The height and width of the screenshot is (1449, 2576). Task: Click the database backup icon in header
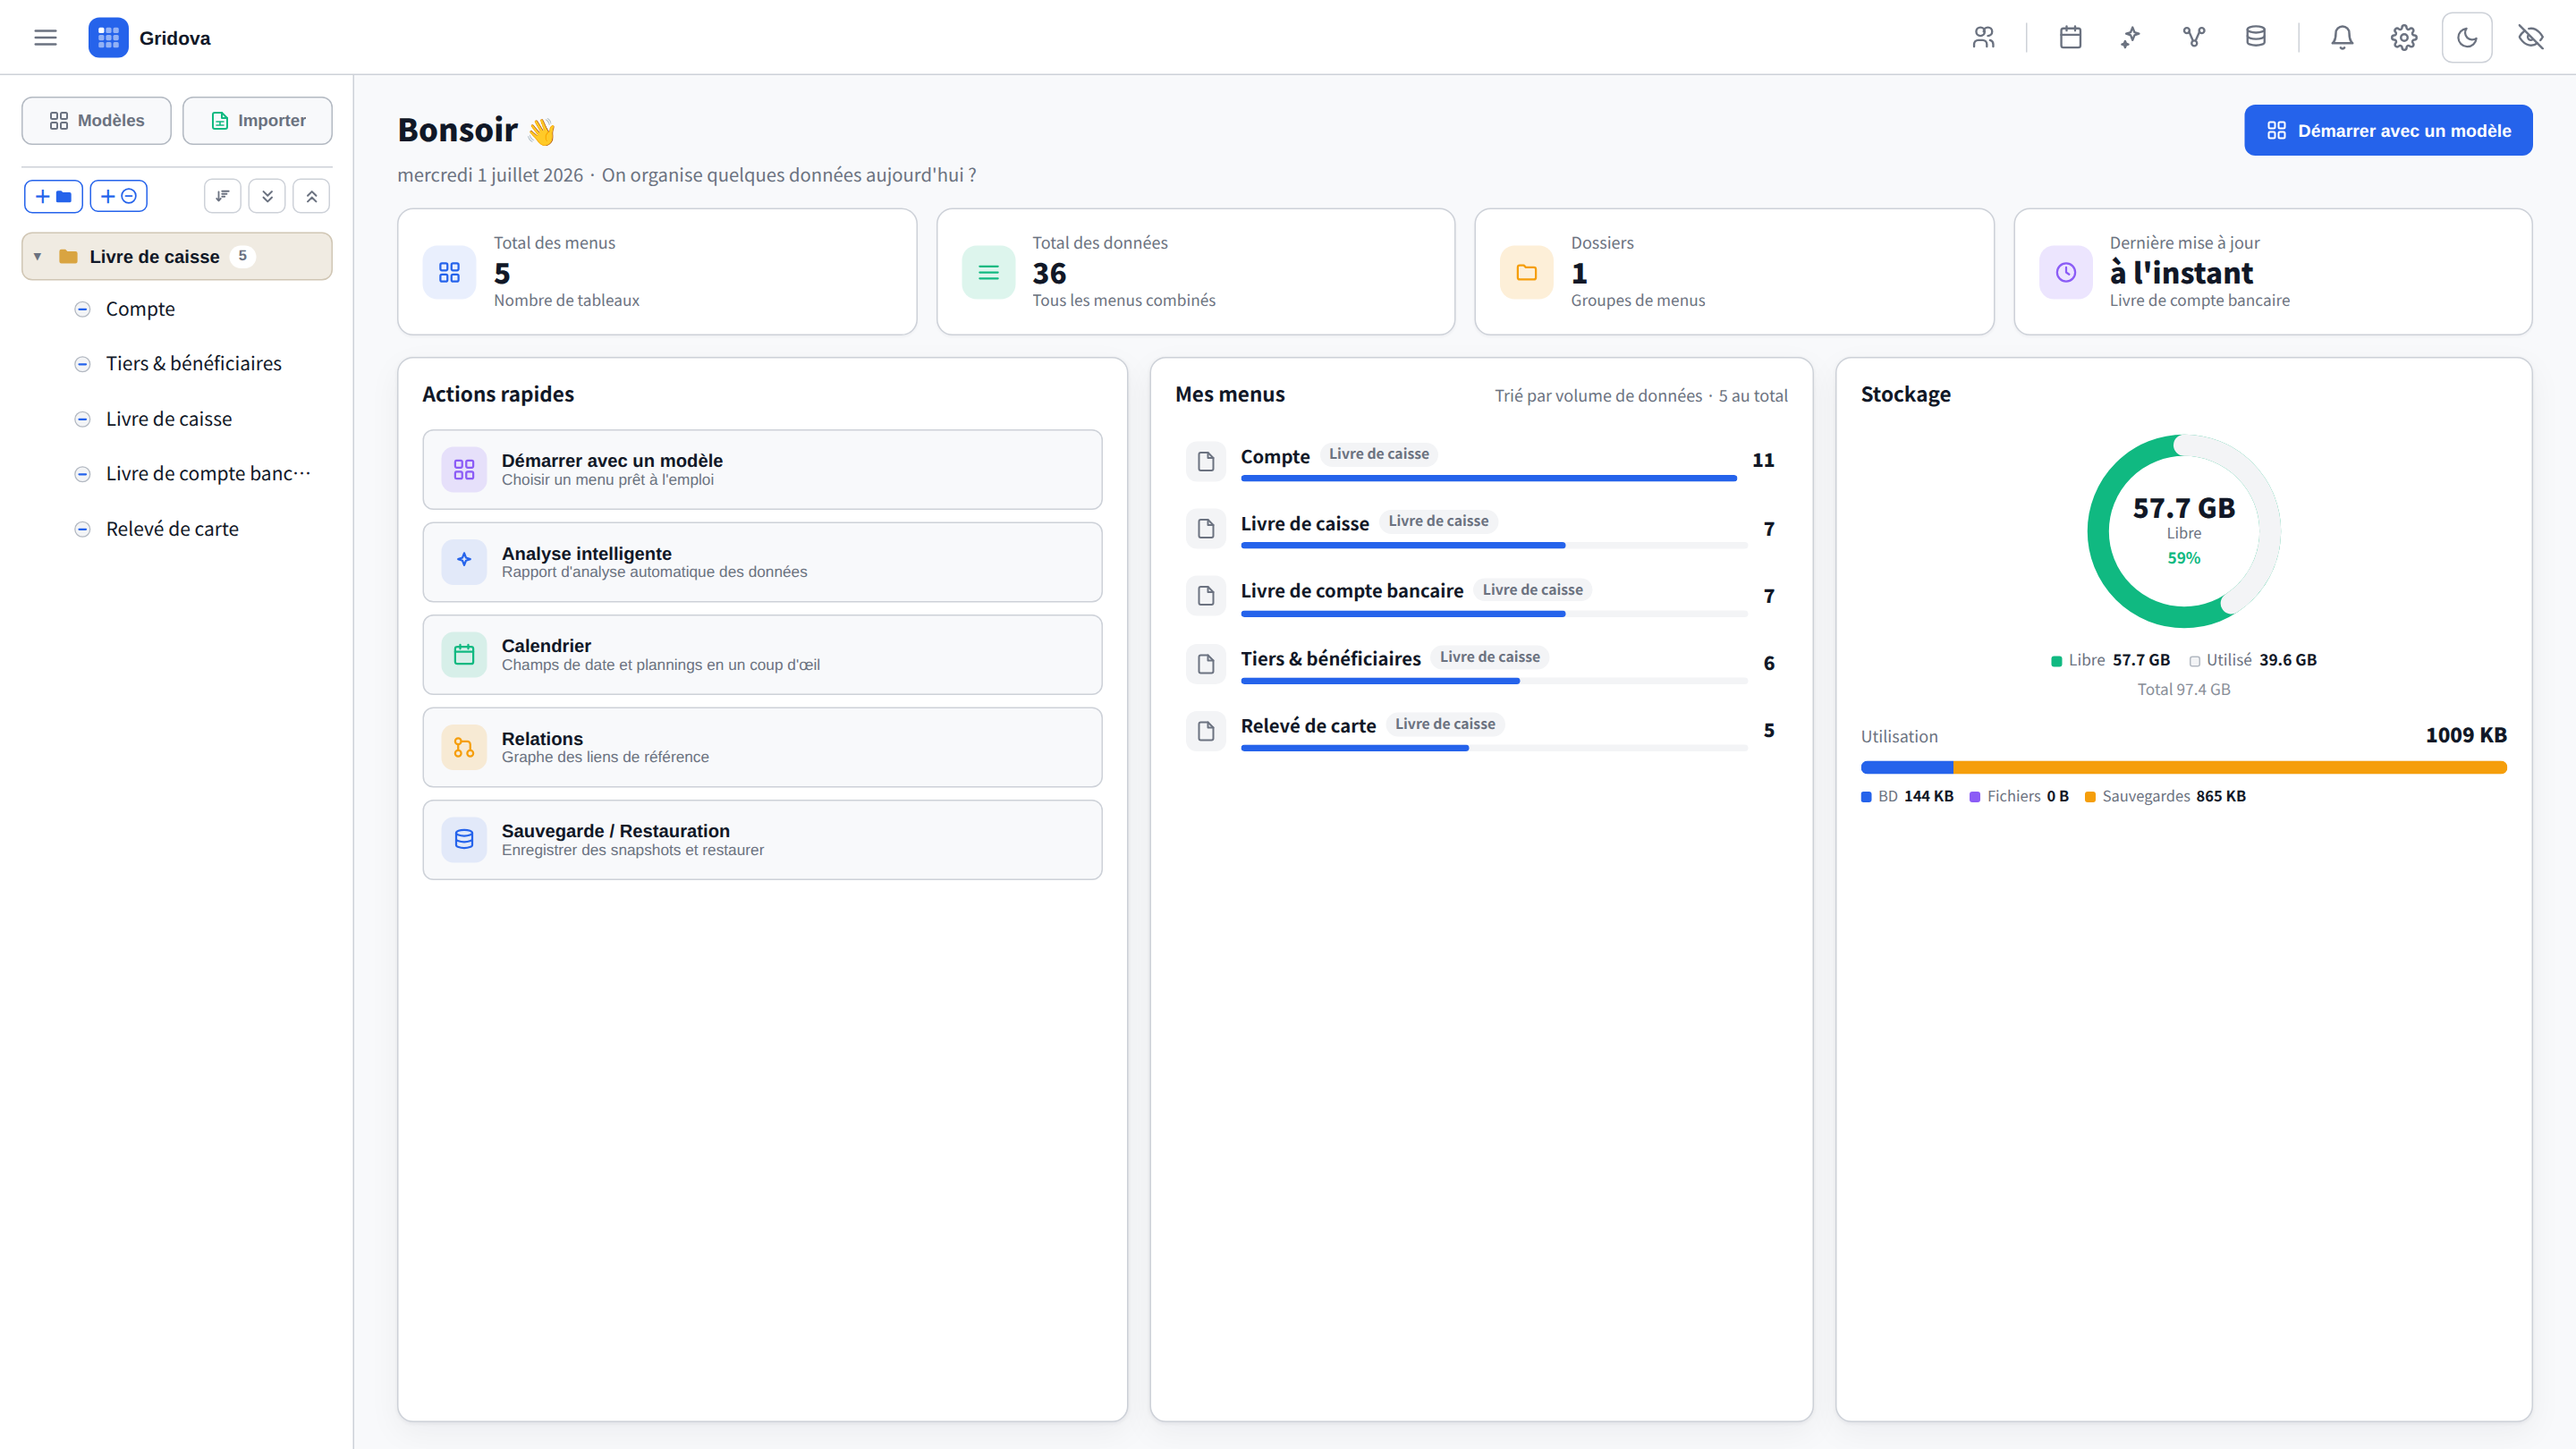(x=2255, y=37)
